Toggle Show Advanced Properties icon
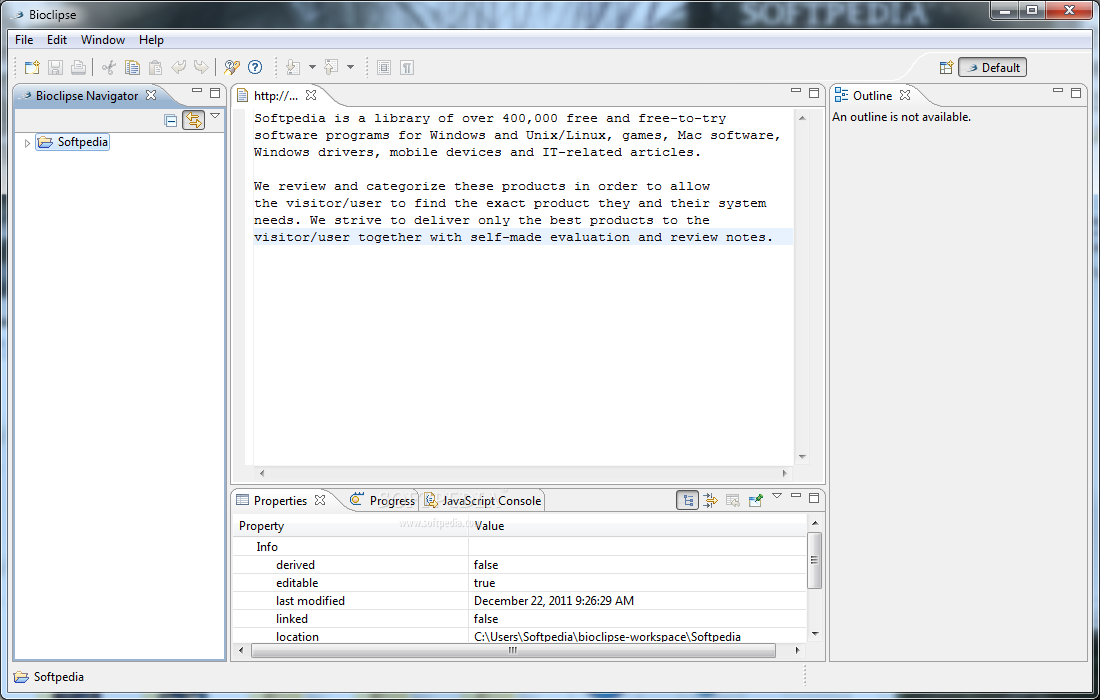1100x700 pixels. [x=710, y=501]
